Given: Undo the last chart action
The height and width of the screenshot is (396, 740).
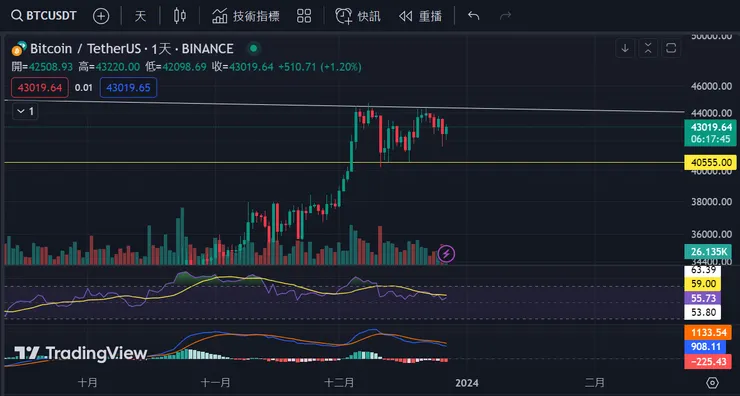Looking at the screenshot, I should tap(473, 17).
